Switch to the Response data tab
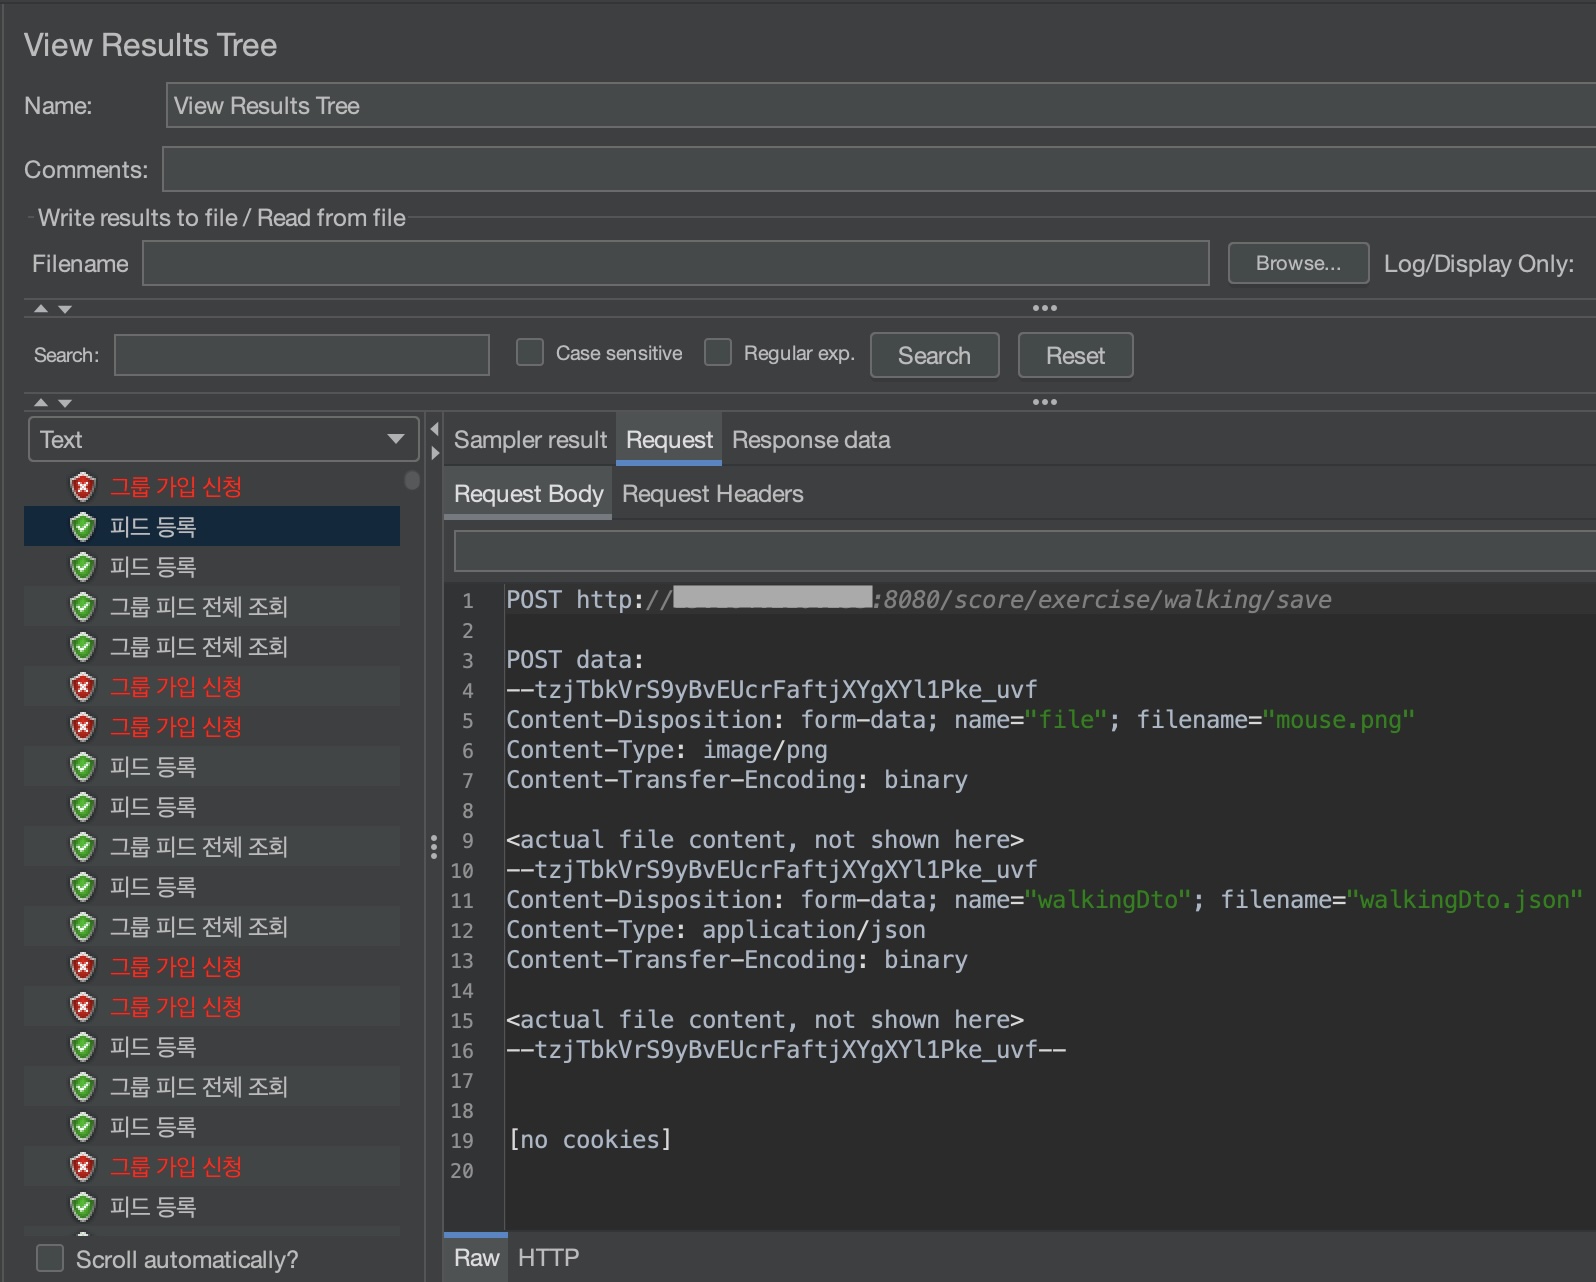Image resolution: width=1596 pixels, height=1282 pixels. click(811, 440)
